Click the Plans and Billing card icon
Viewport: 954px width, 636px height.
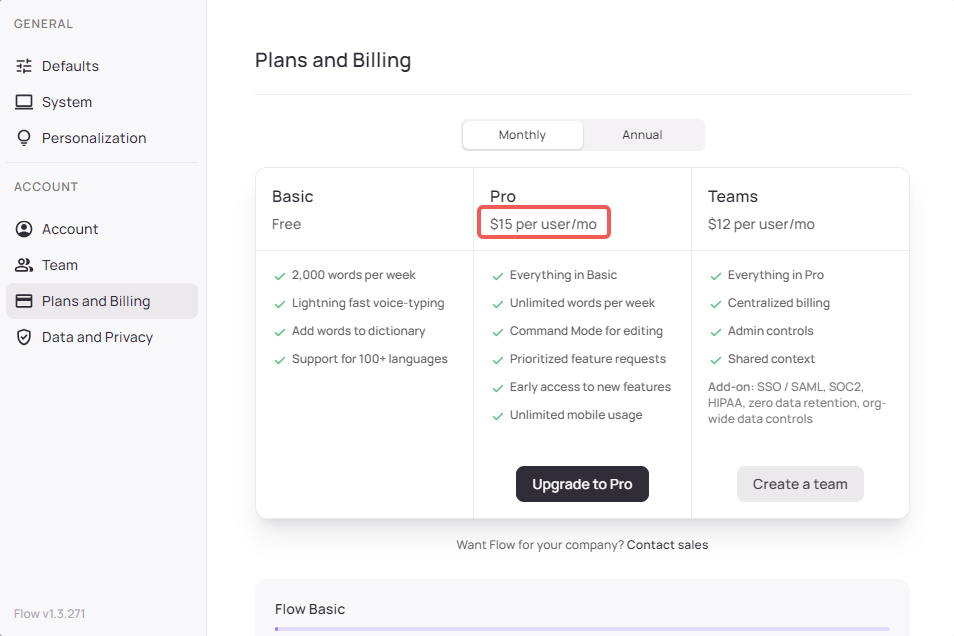24,301
